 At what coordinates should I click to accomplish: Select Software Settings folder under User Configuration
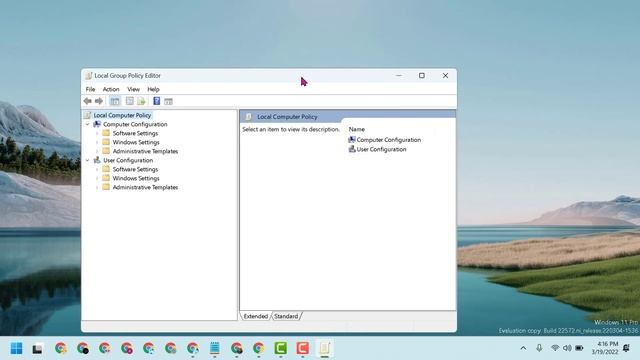135,169
